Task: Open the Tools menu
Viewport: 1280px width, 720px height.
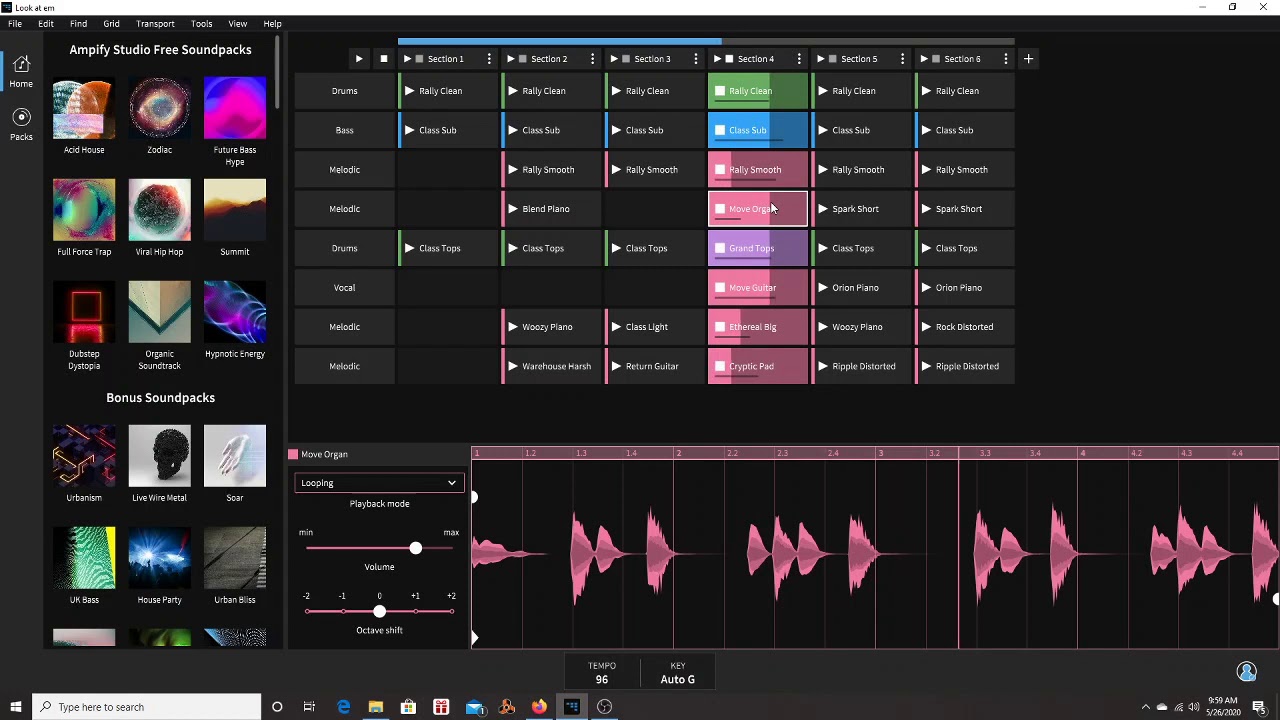Action: 201,23
